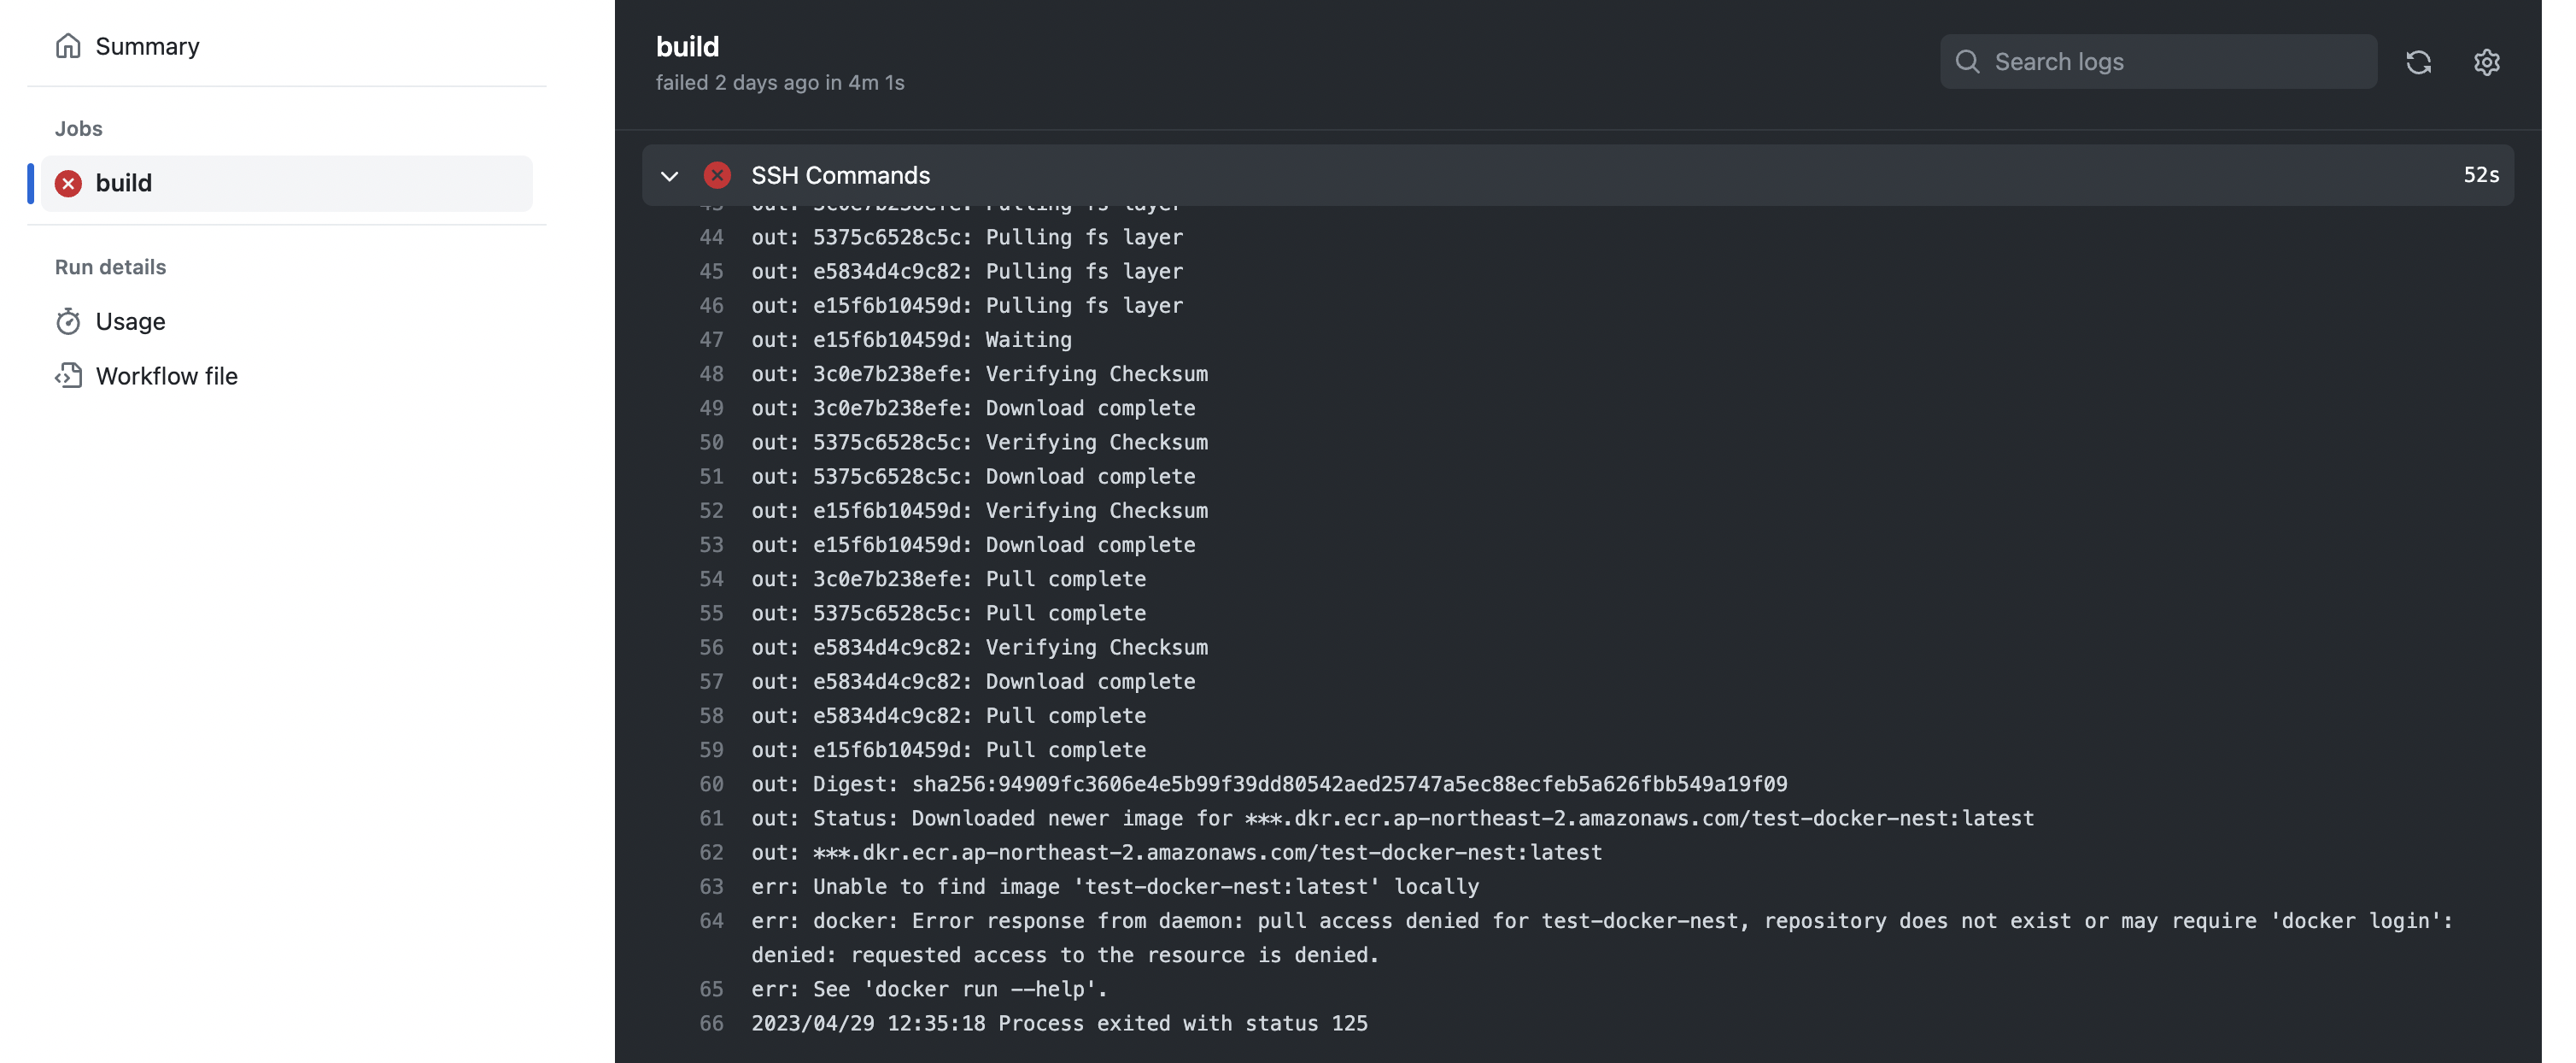Open the Summary page link
2576x1063 pixels.
pyautogui.click(x=147, y=46)
